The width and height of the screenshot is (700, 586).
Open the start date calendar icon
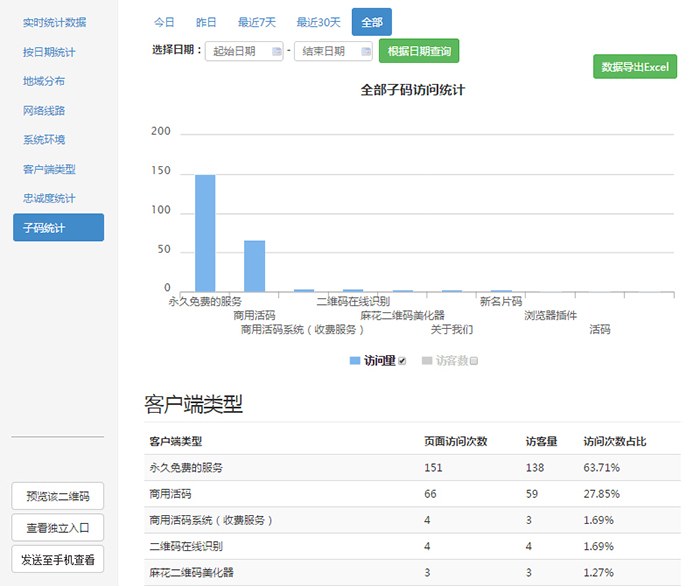click(x=276, y=51)
